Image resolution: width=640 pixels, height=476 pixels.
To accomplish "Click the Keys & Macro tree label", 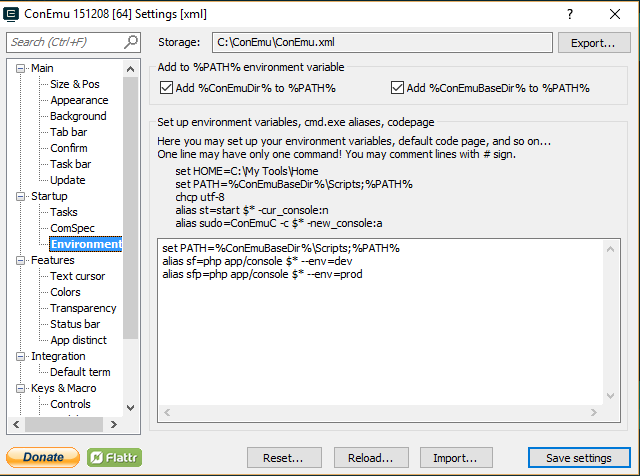I will tap(64, 388).
